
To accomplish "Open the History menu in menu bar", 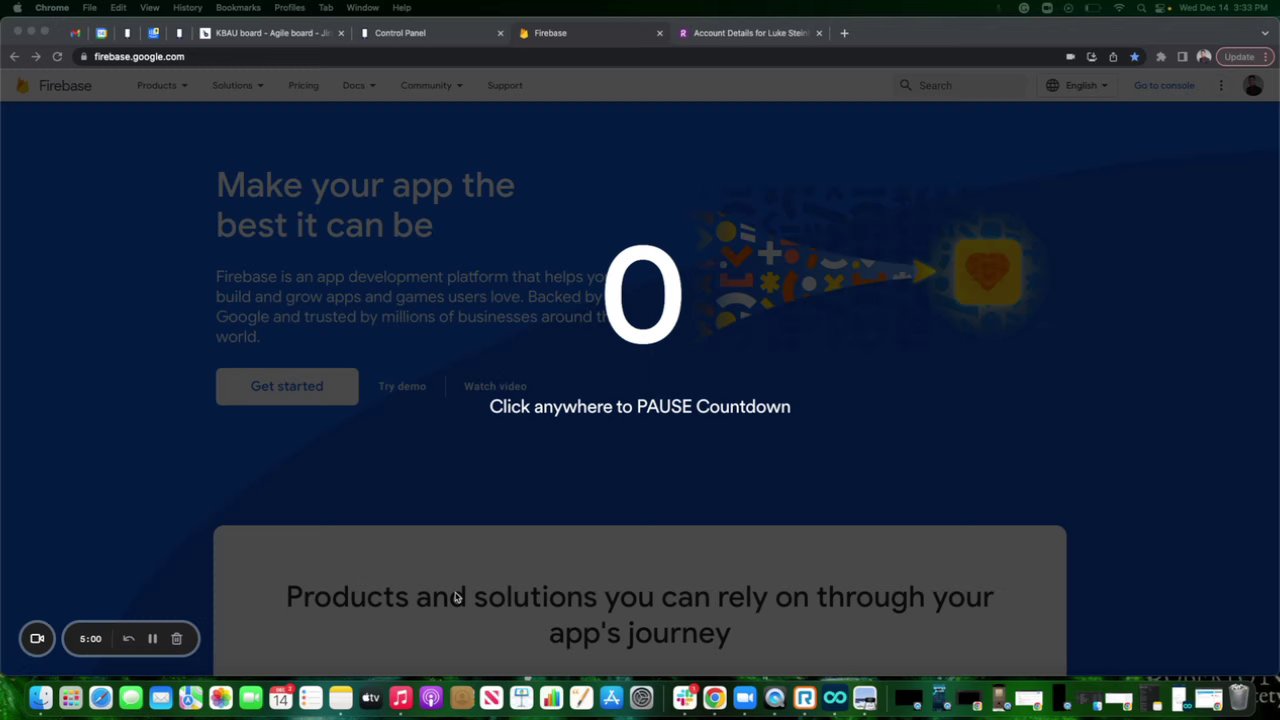I will (x=187, y=8).
